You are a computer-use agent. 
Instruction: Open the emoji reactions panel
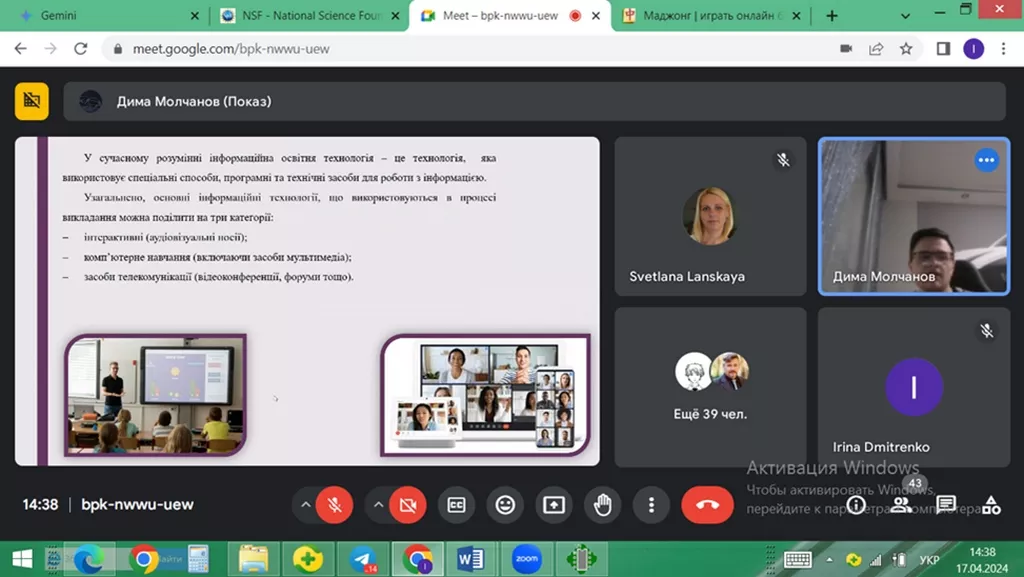coord(505,505)
